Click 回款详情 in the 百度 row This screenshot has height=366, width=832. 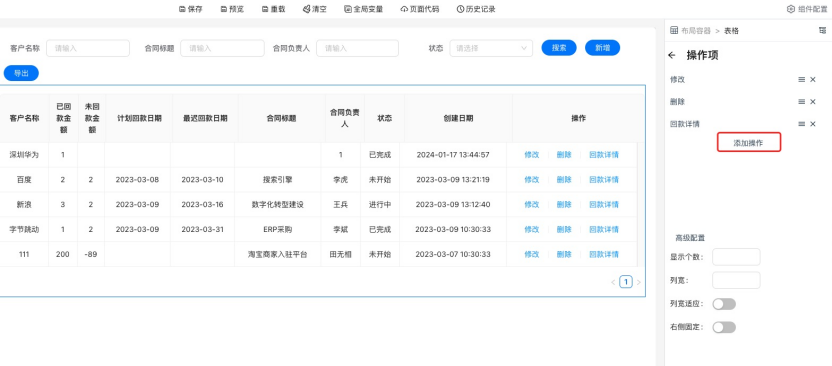tap(604, 180)
